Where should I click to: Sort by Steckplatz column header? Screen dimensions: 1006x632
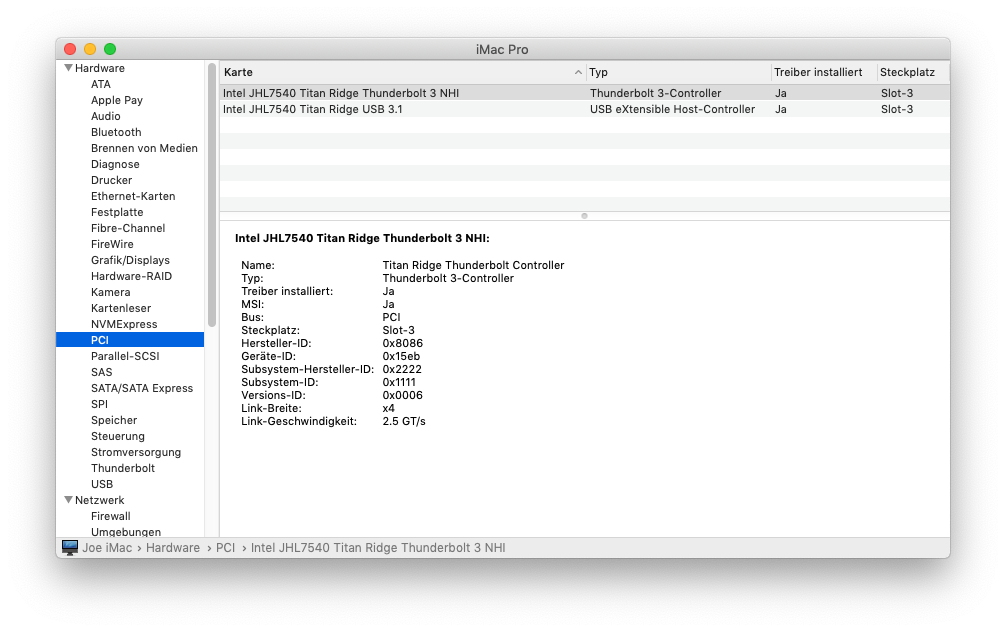point(913,73)
